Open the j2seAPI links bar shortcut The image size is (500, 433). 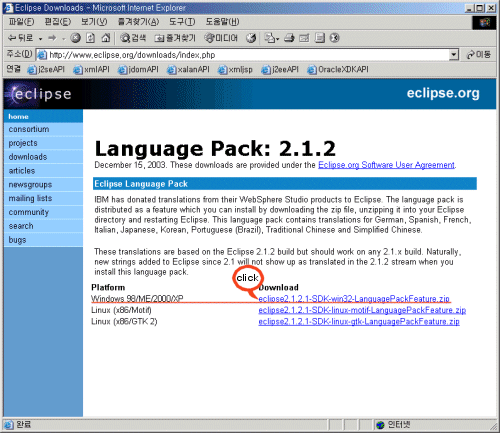[x=46, y=69]
